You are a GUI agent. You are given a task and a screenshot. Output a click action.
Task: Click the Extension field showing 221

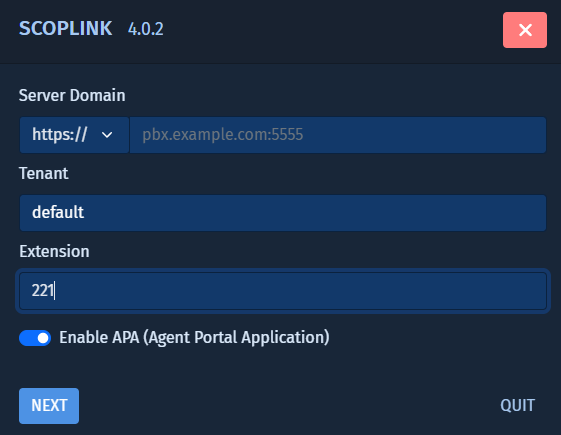point(283,291)
